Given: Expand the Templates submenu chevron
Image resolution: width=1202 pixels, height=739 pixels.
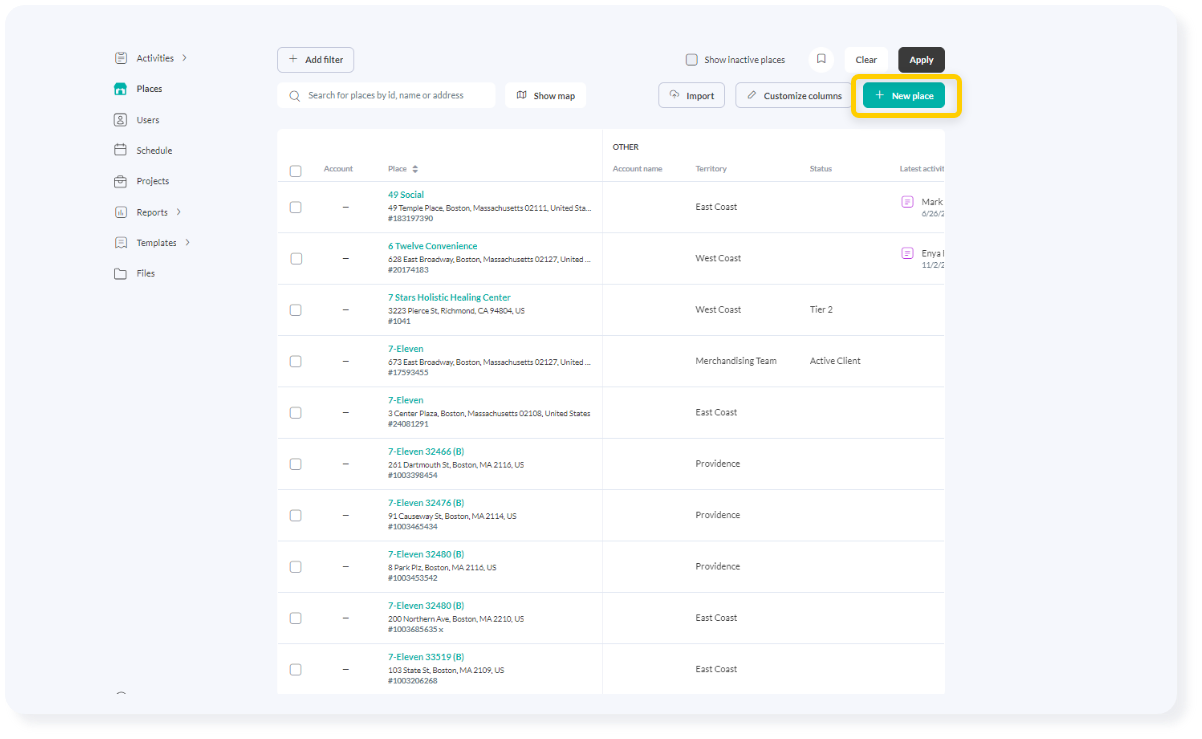Looking at the screenshot, I should coord(187,243).
